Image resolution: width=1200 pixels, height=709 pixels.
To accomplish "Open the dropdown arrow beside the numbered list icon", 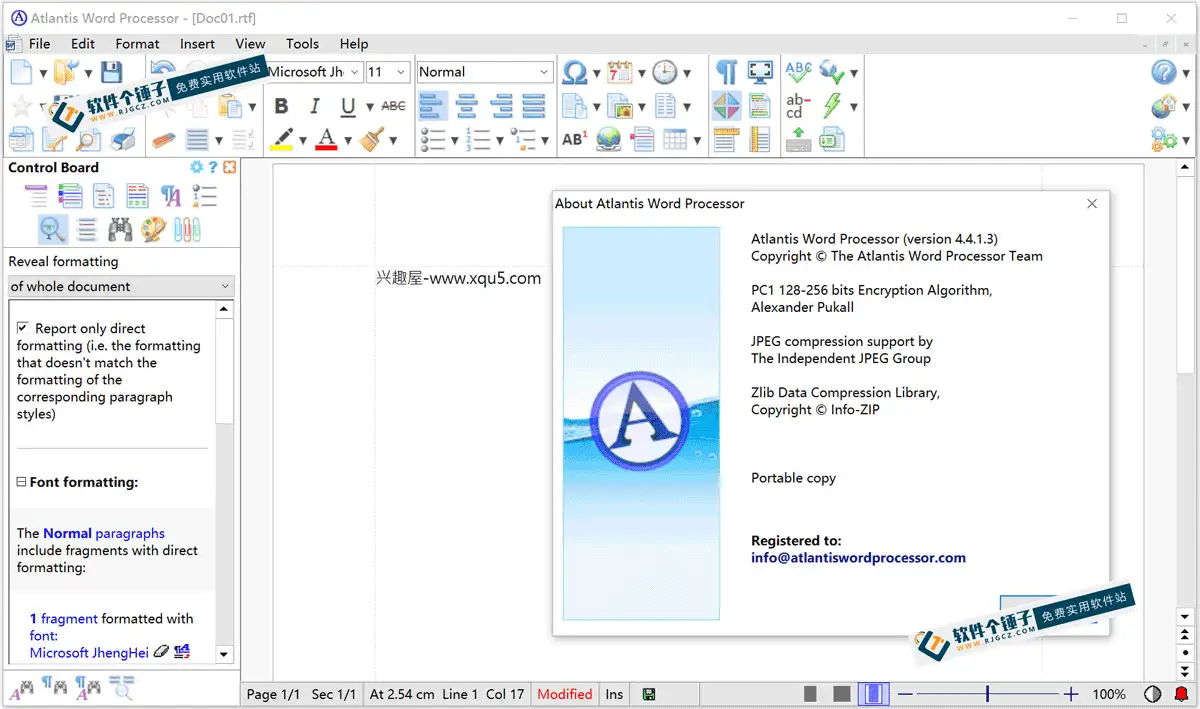I will [499, 140].
